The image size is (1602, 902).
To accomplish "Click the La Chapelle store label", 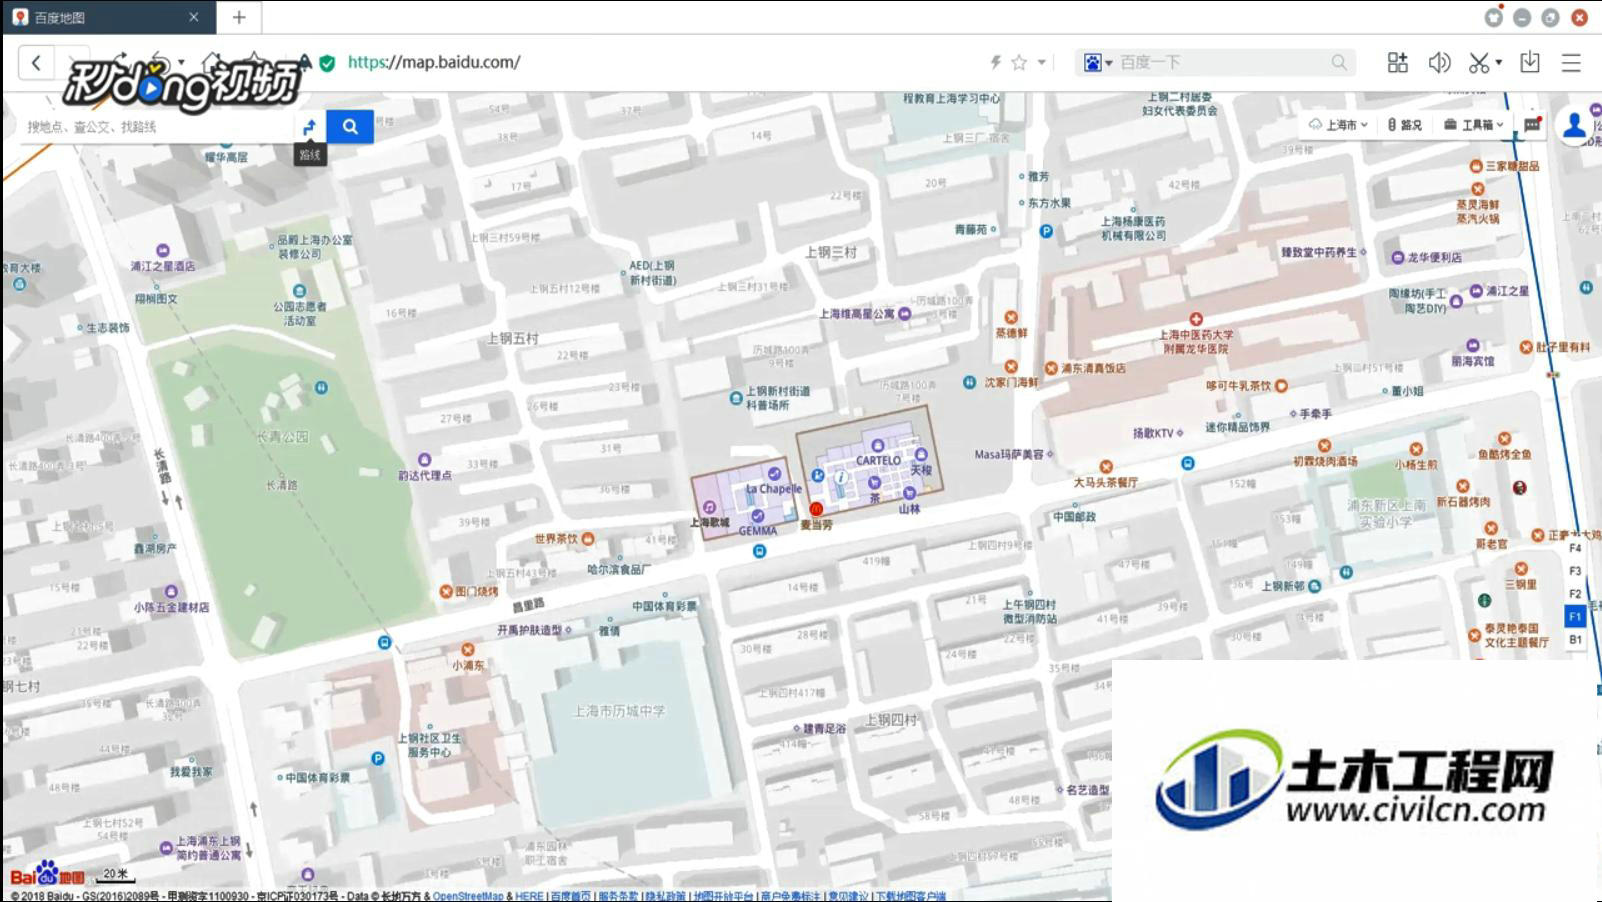I will coord(774,489).
